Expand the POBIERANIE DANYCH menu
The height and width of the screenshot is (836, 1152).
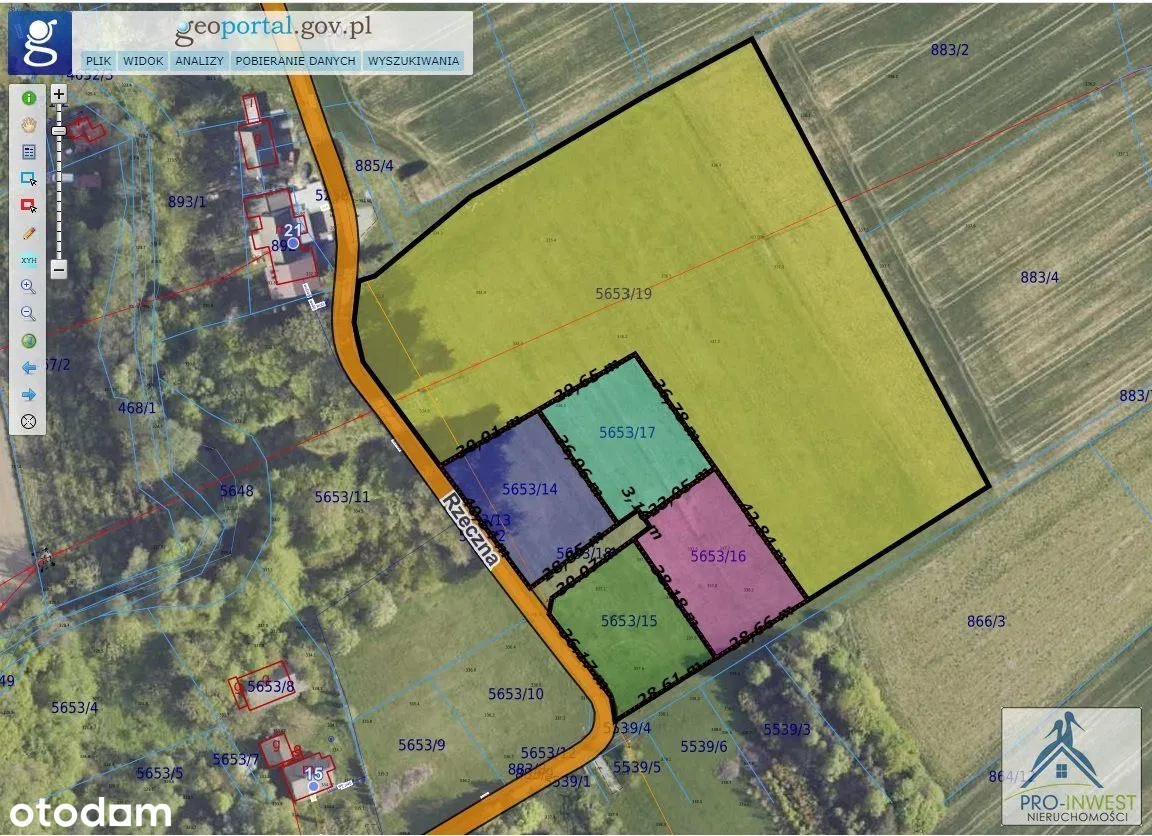pyautogui.click(x=295, y=61)
